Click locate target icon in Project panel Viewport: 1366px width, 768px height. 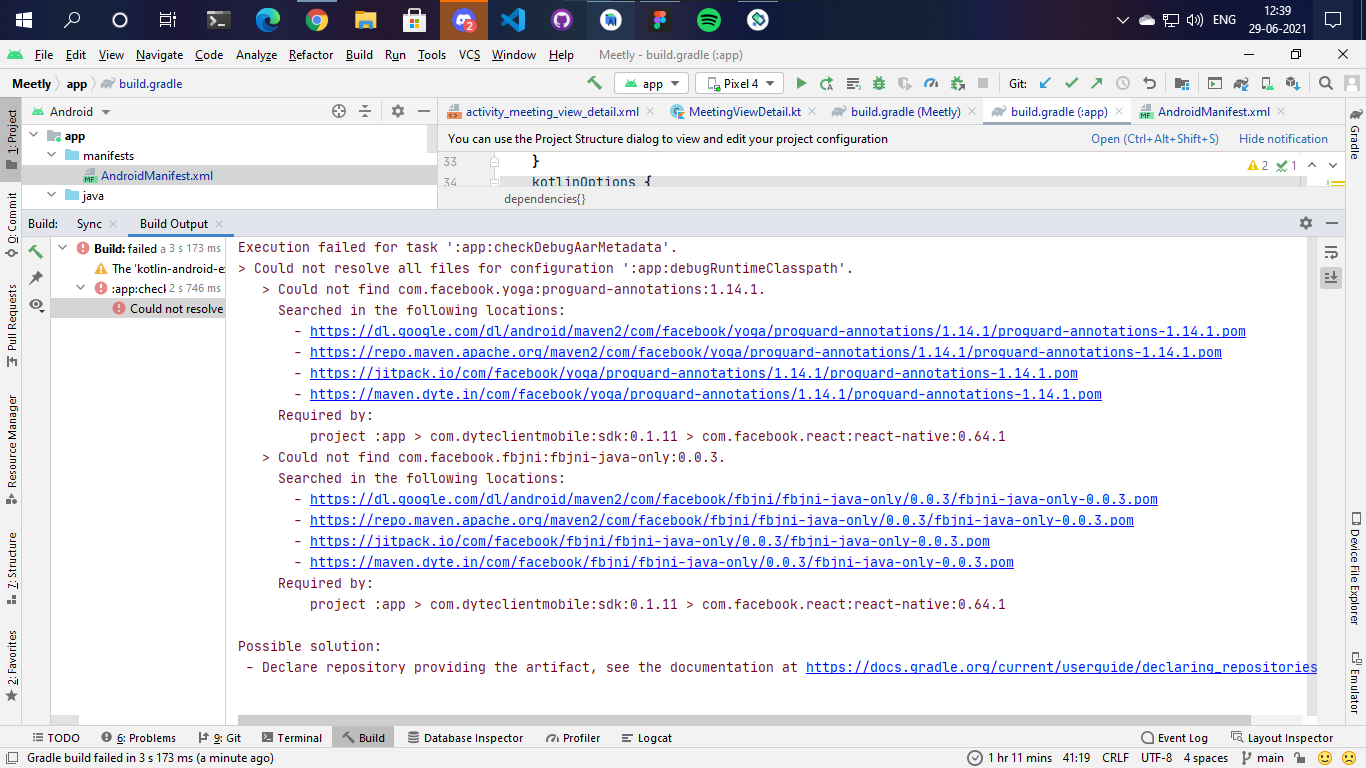click(x=338, y=111)
